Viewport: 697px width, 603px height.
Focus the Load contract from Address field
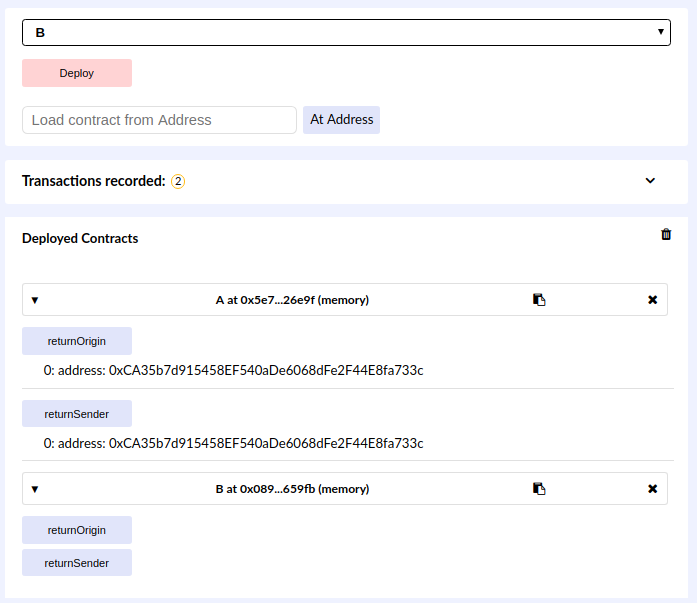tap(159, 120)
